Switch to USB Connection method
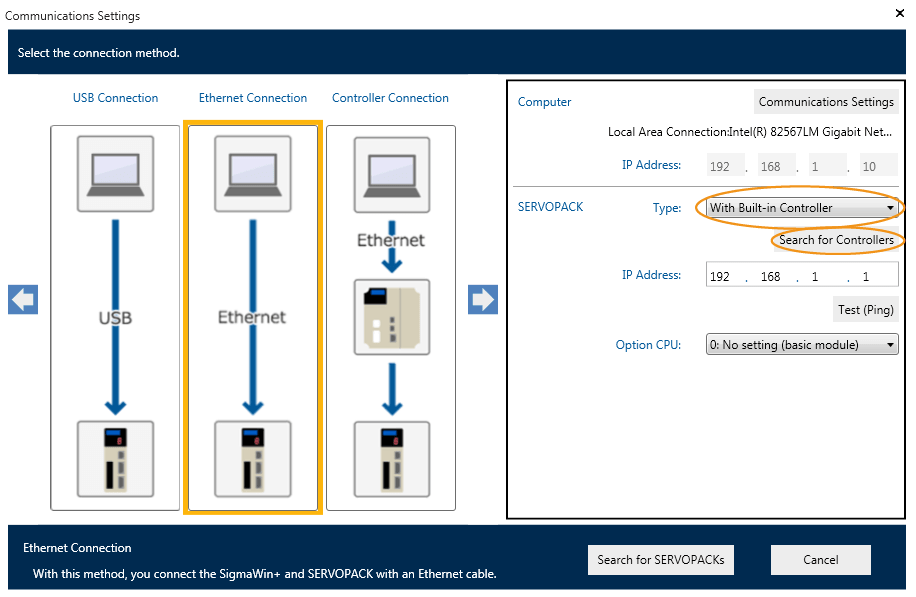This screenshot has width=916, height=597. 115,98
